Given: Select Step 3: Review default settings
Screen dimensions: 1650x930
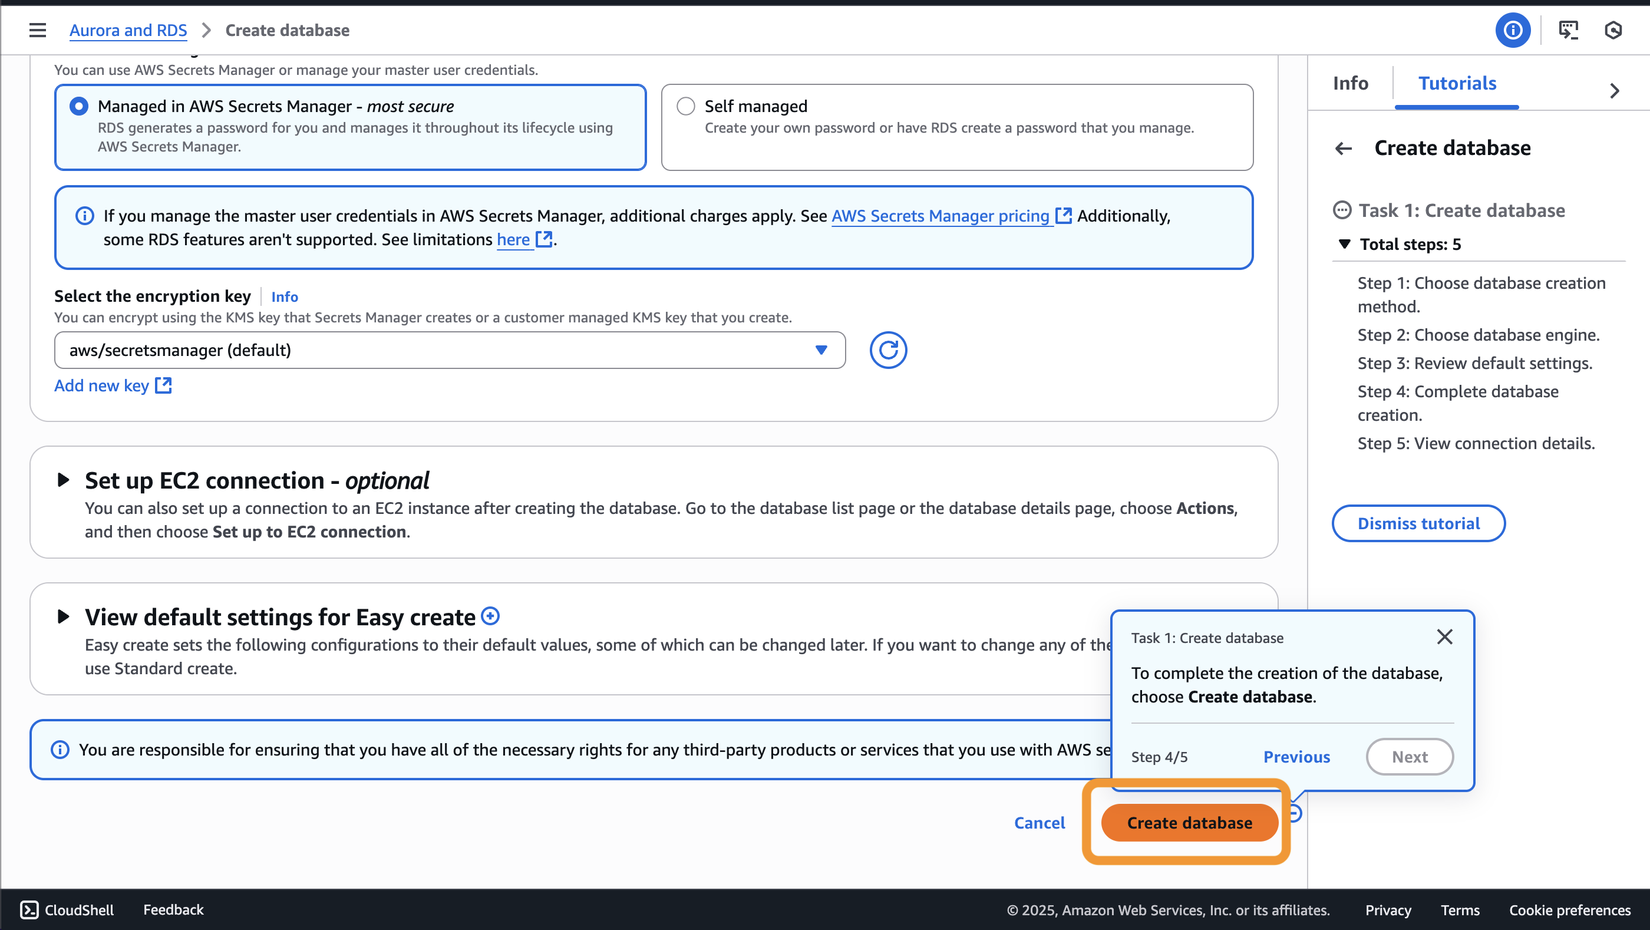Looking at the screenshot, I should [x=1474, y=363].
